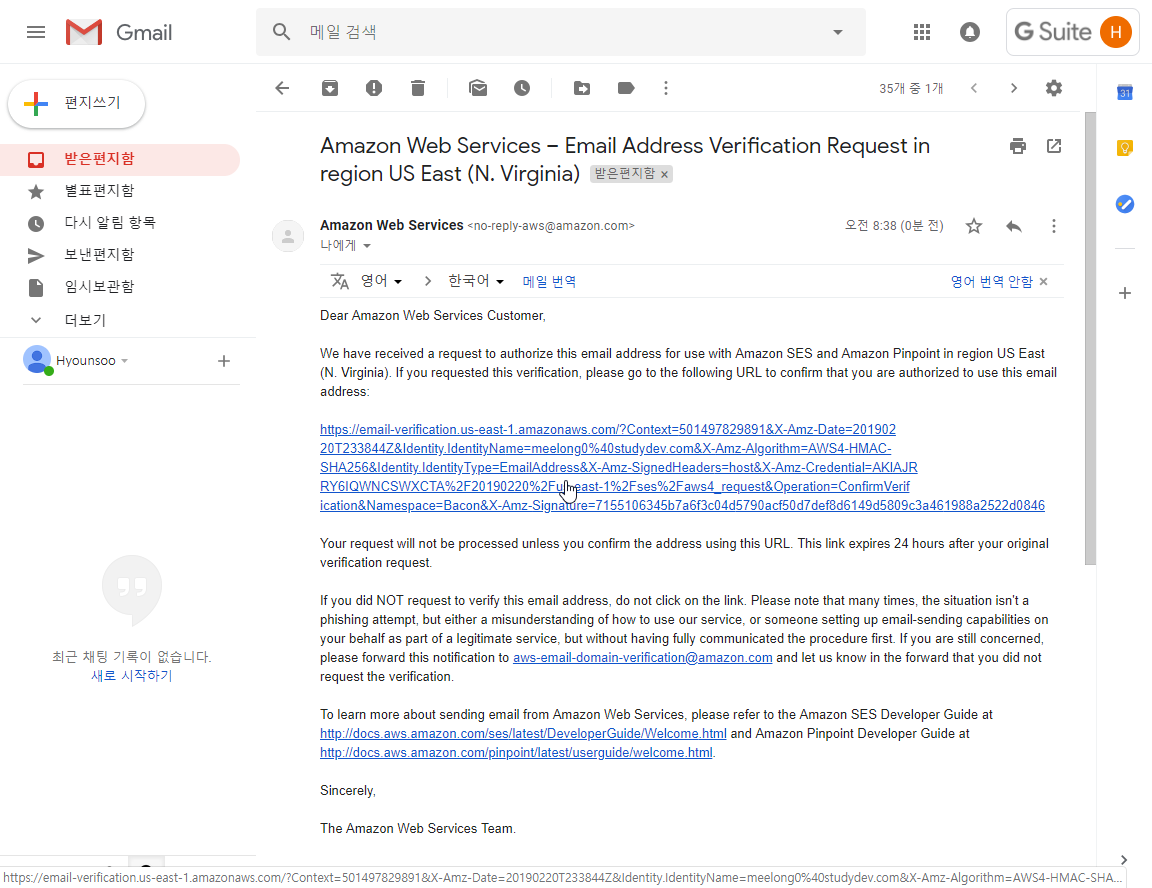Print all with printer icon

tap(1018, 146)
